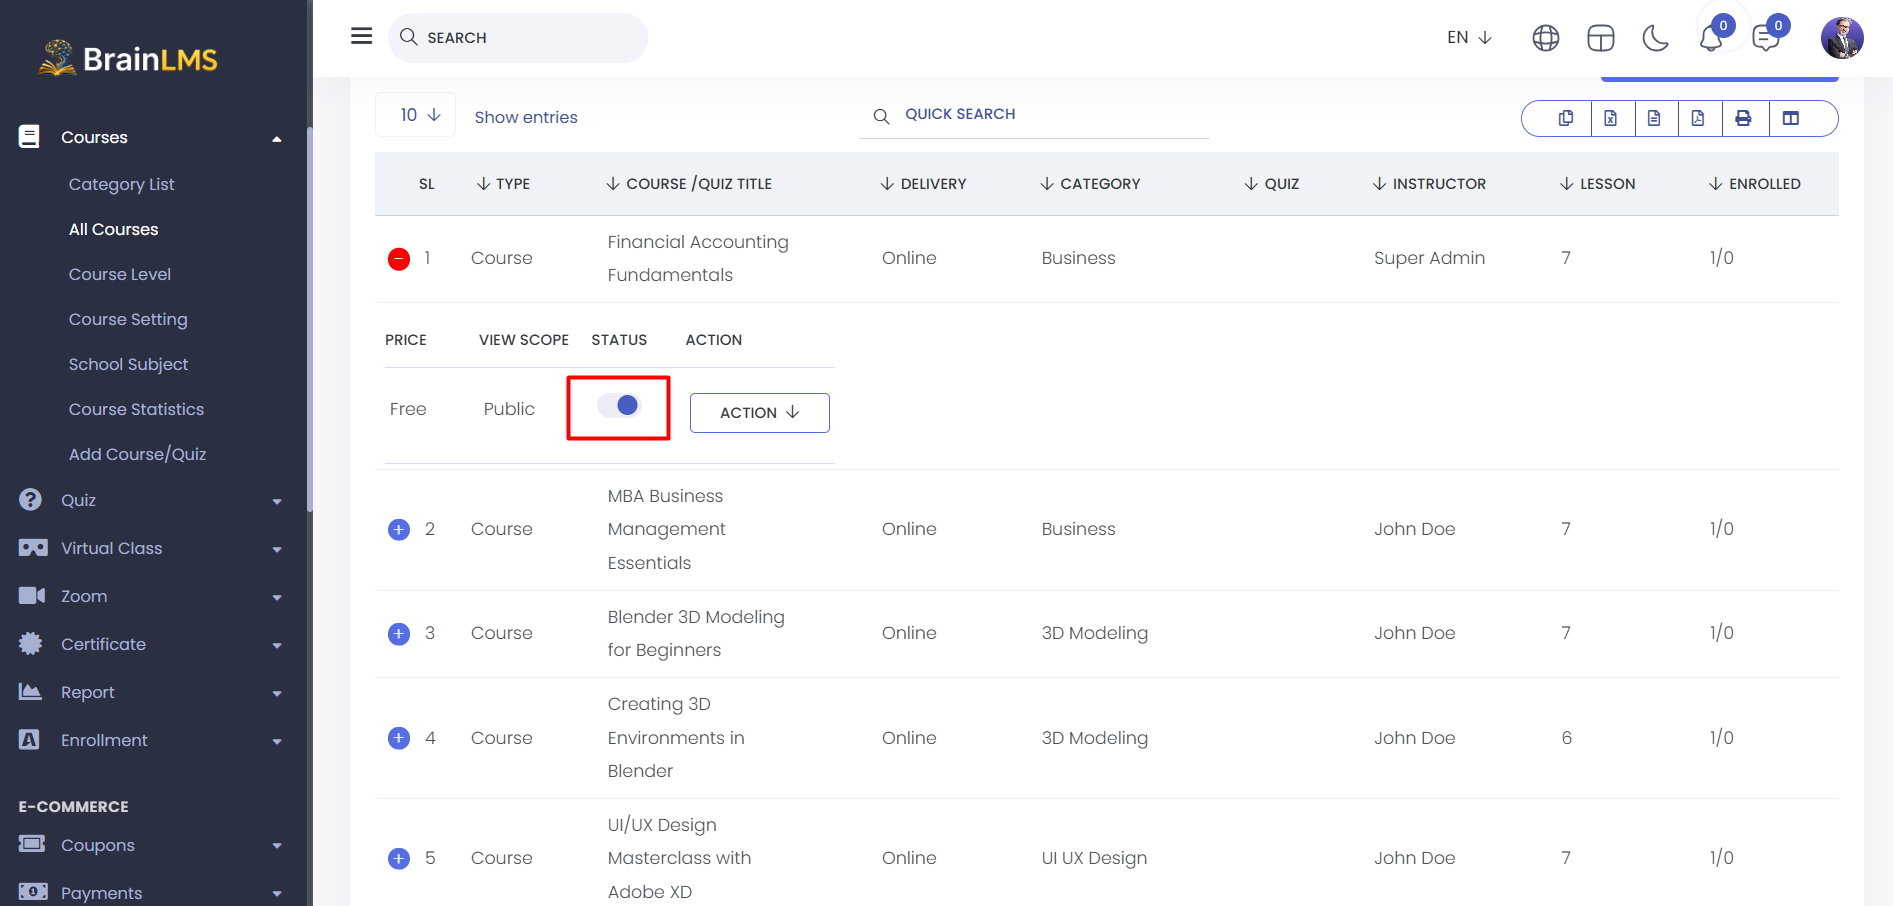The image size is (1893, 906).
Task: Expand the Certificate sidebar menu
Action: pyautogui.click(x=150, y=644)
